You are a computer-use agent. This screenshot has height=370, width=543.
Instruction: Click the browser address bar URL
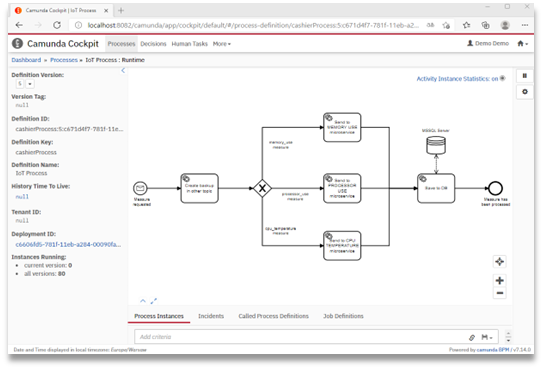pos(253,25)
